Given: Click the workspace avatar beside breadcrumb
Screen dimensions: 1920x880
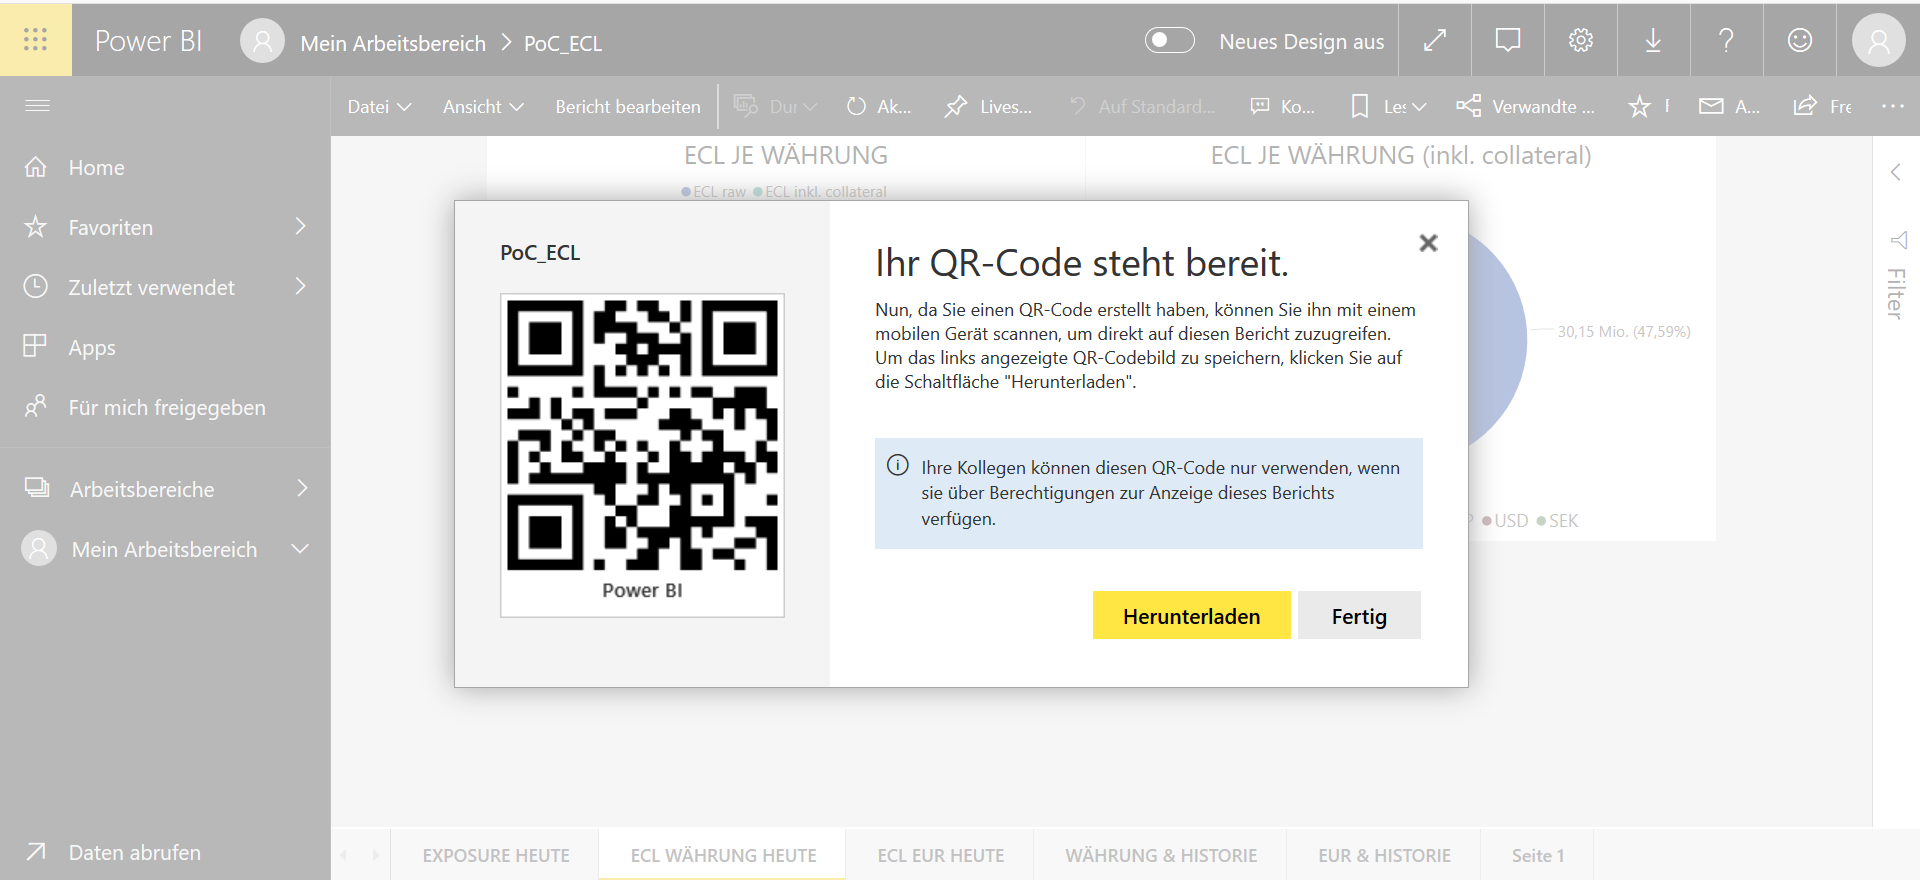Looking at the screenshot, I should 262,41.
